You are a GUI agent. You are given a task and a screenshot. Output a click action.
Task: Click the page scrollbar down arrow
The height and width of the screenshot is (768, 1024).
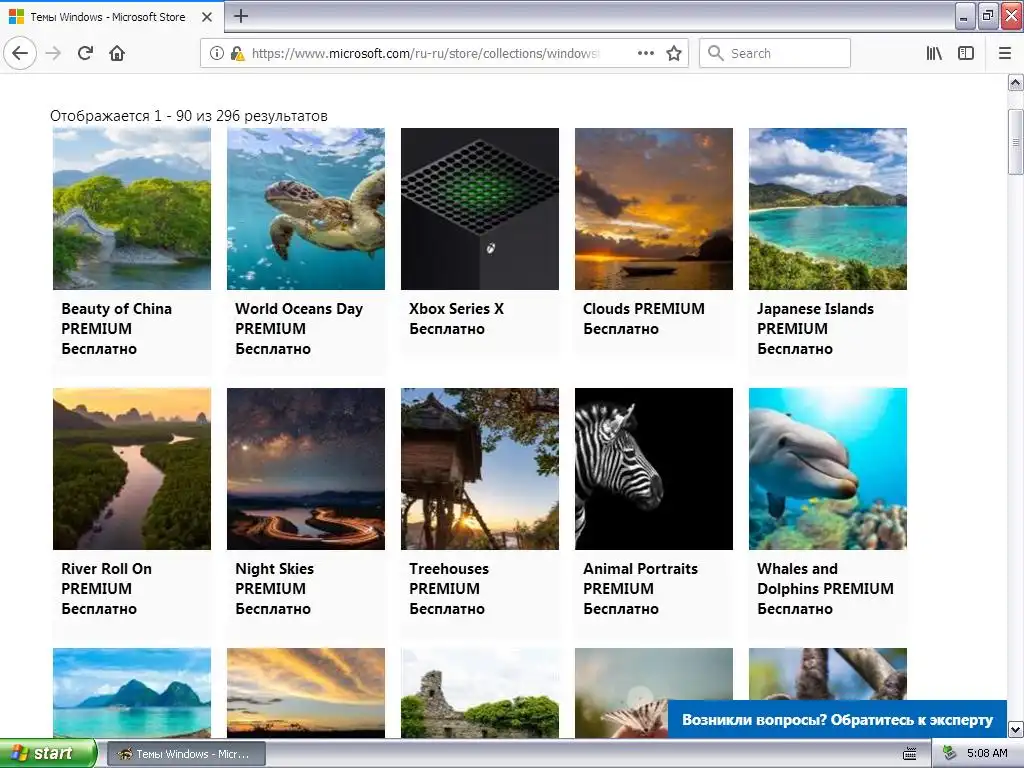tap(1015, 729)
